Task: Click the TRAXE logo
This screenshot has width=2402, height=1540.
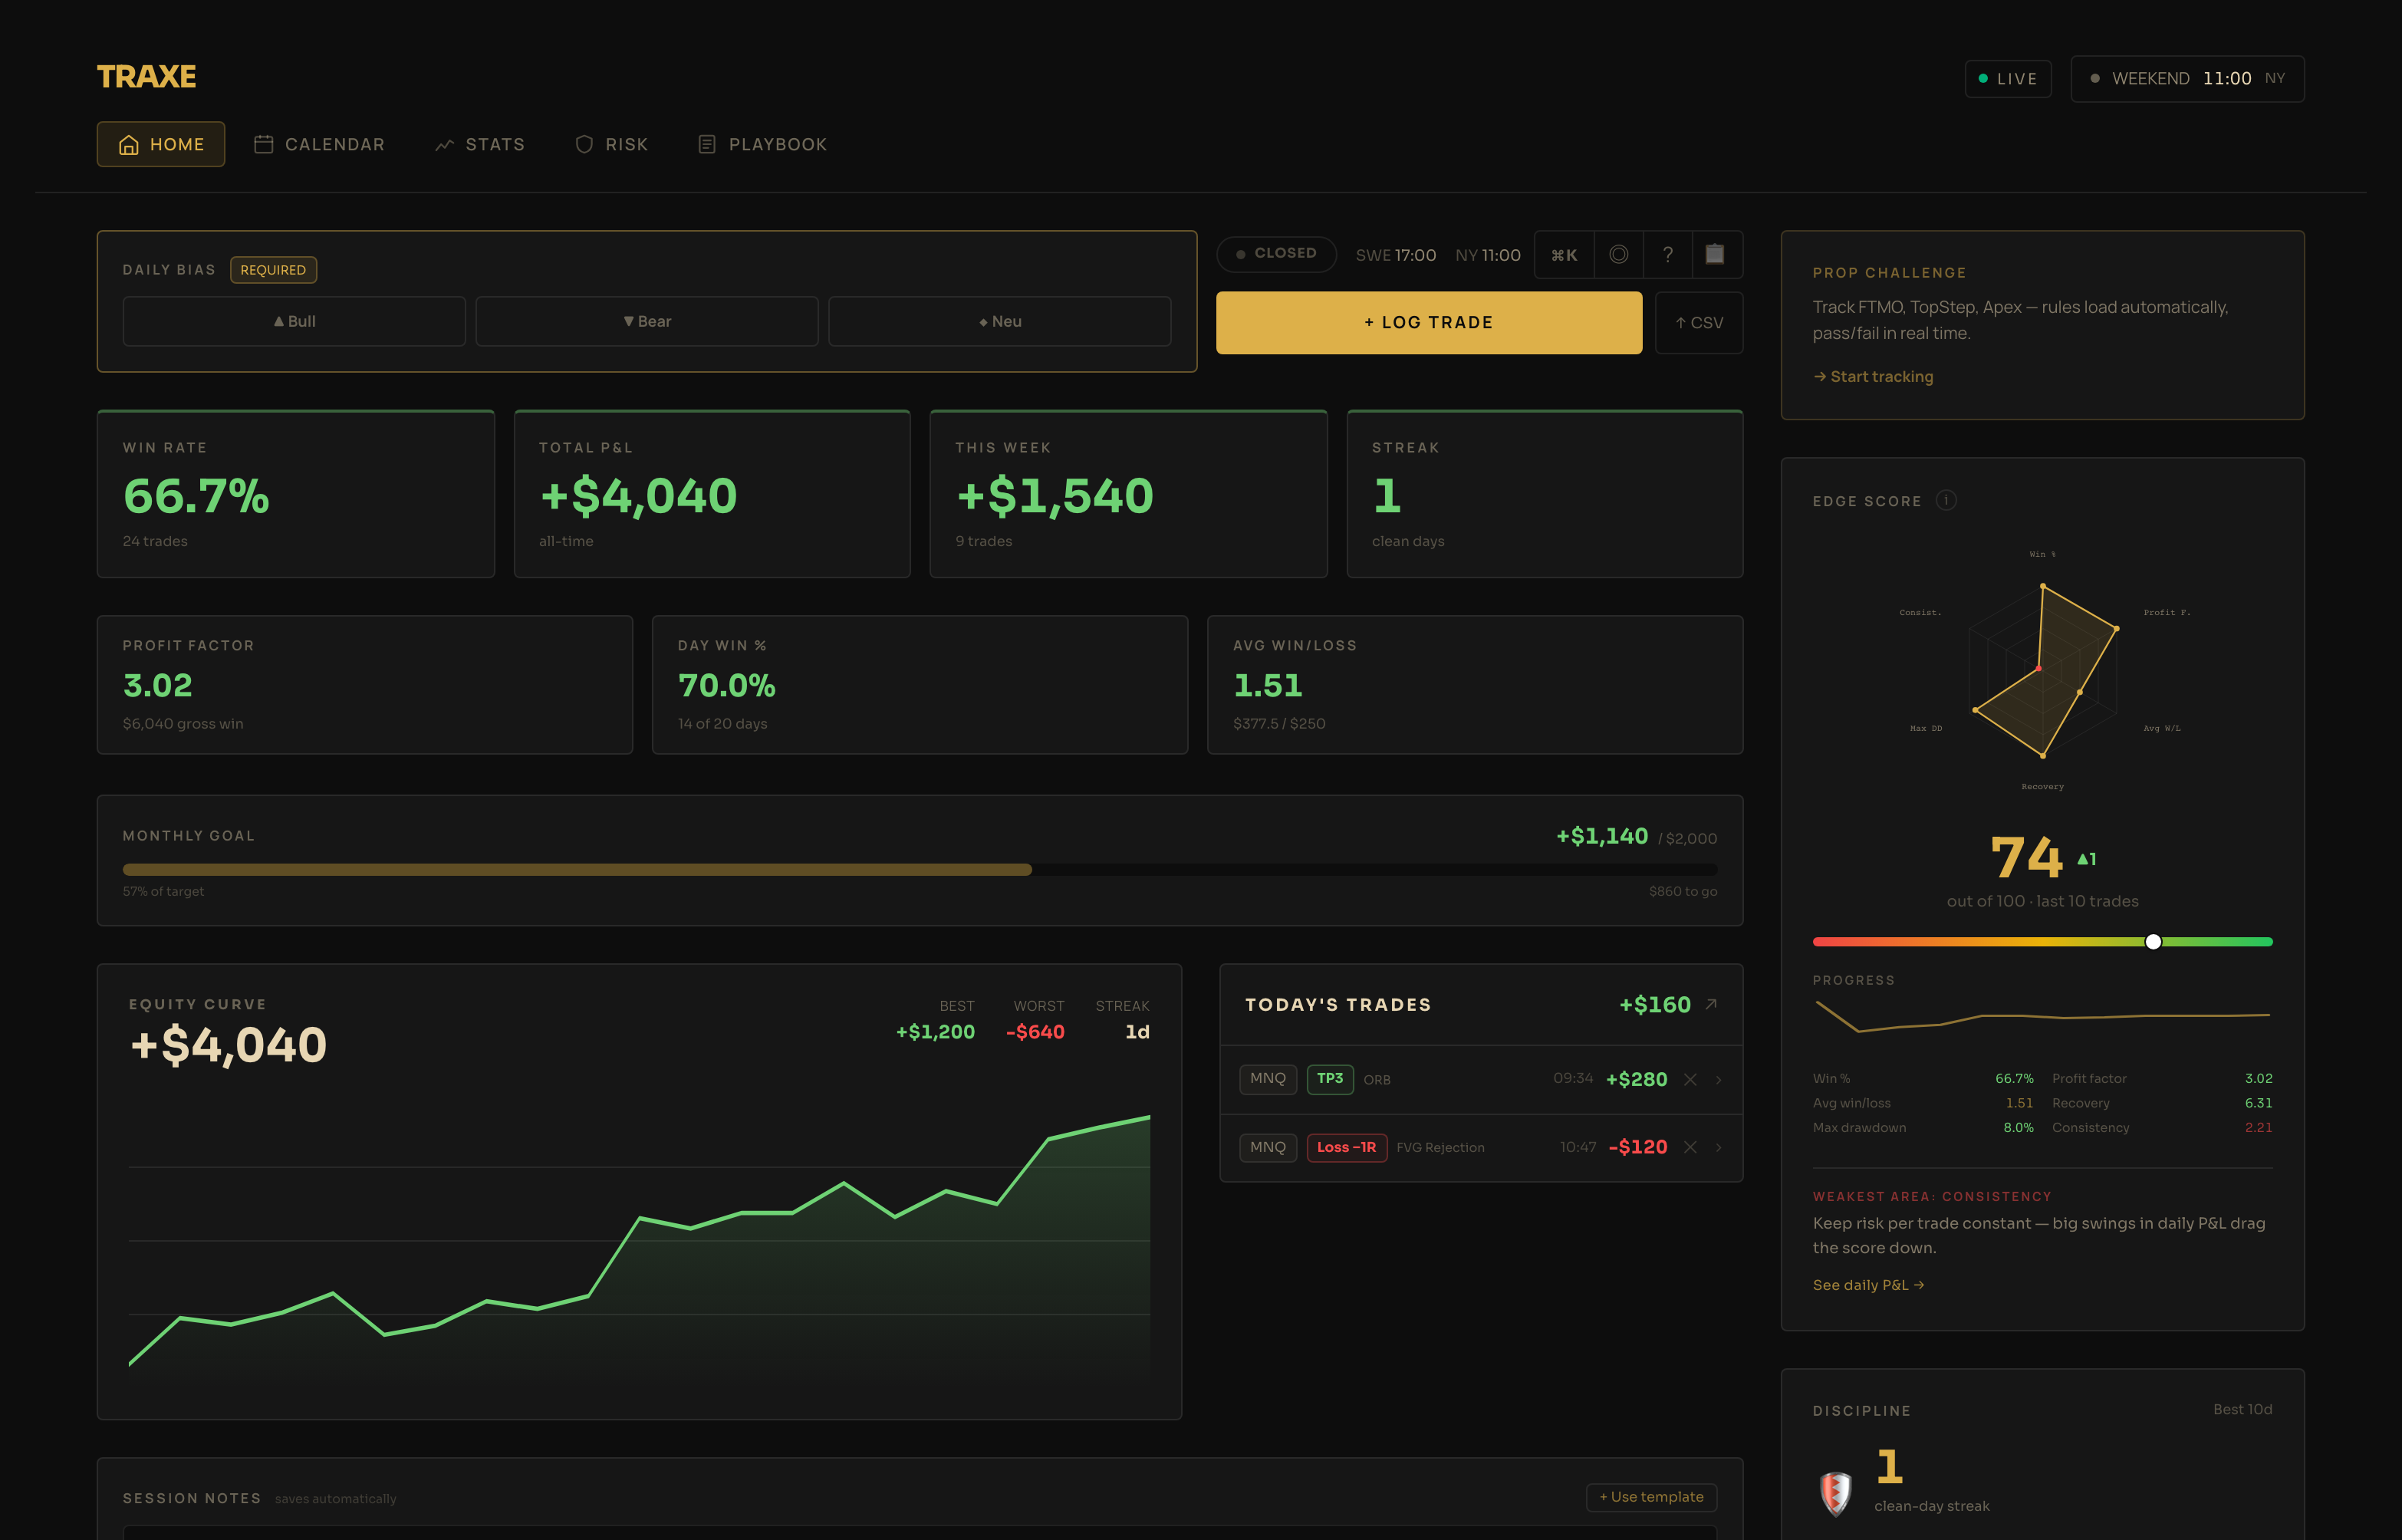Action: coord(146,77)
